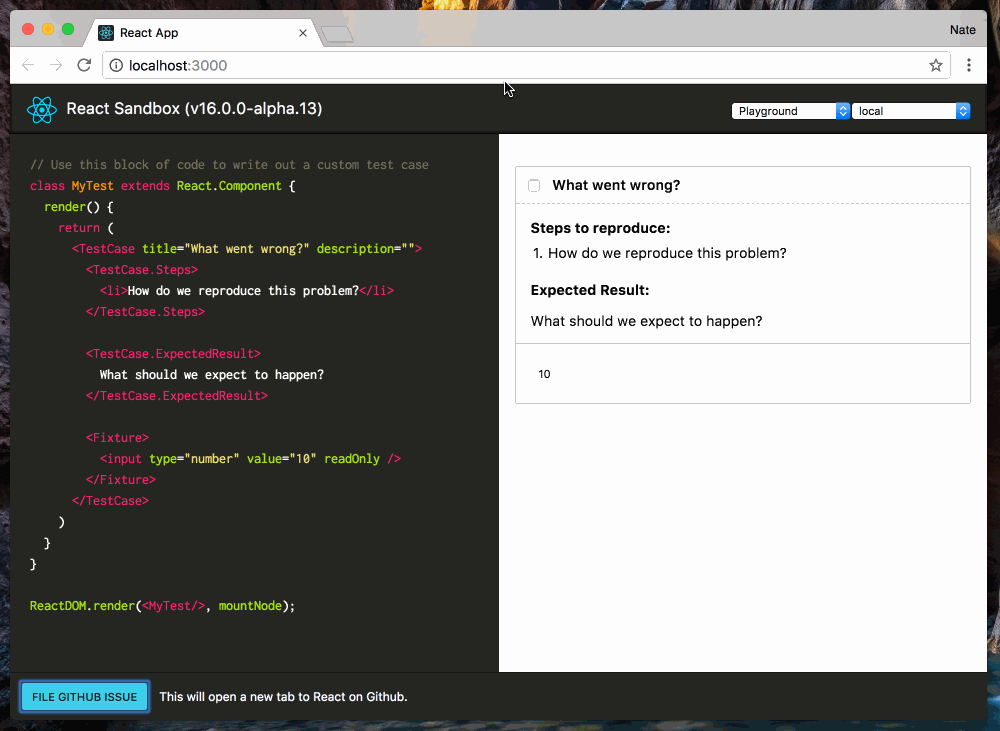
Task: Click the opening <TestCase.ExpectedResult> tag
Action: point(173,353)
